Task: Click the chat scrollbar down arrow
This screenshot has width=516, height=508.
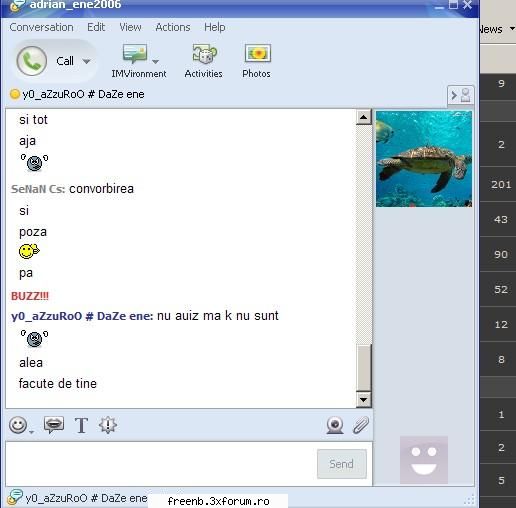Action: (x=364, y=399)
